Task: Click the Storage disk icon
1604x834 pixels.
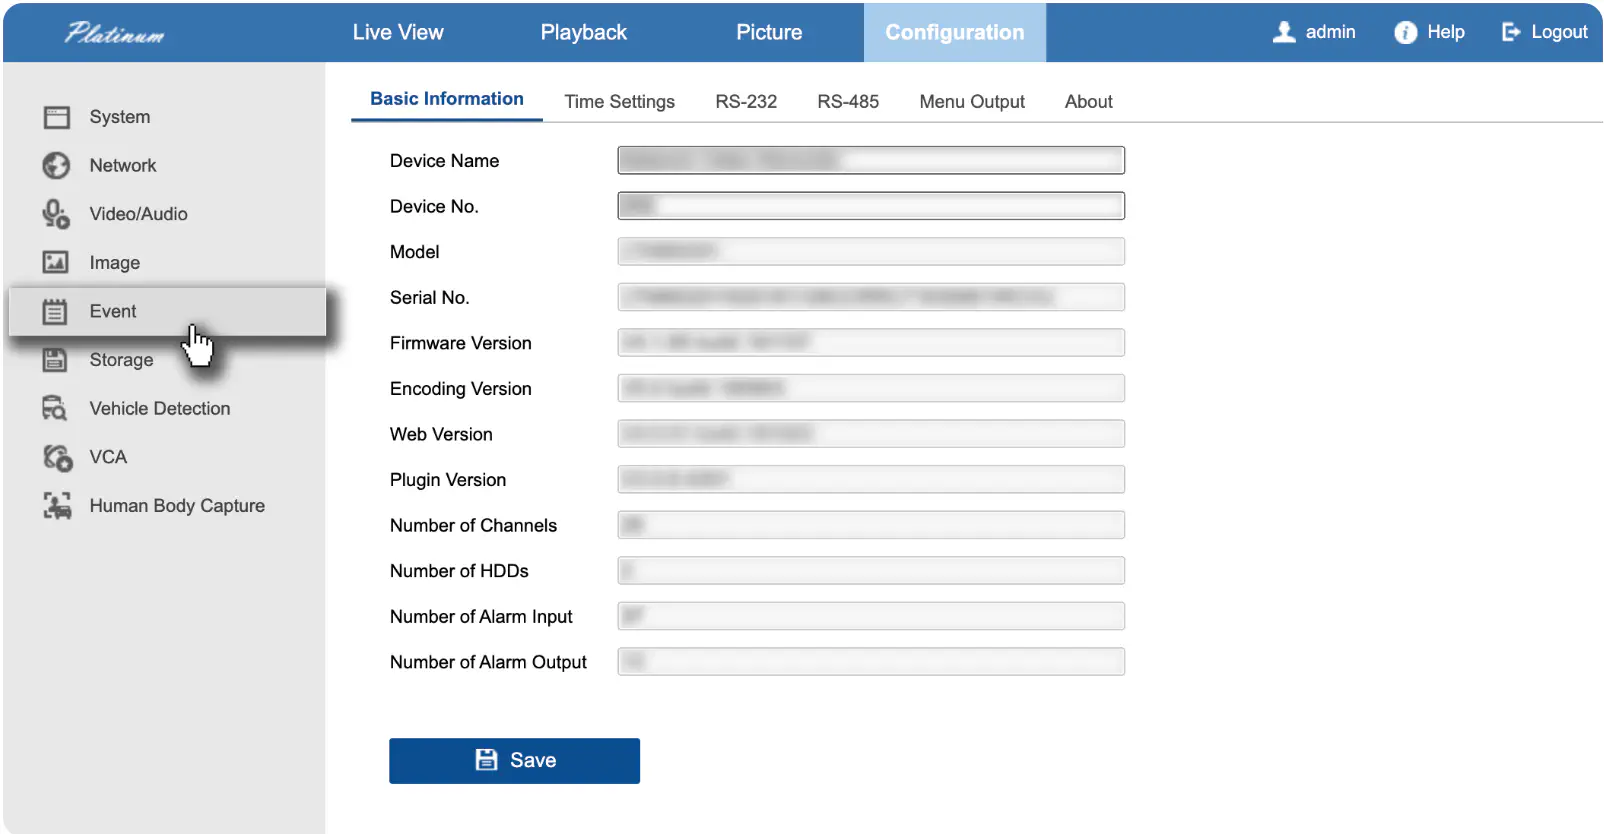Action: [x=55, y=360]
